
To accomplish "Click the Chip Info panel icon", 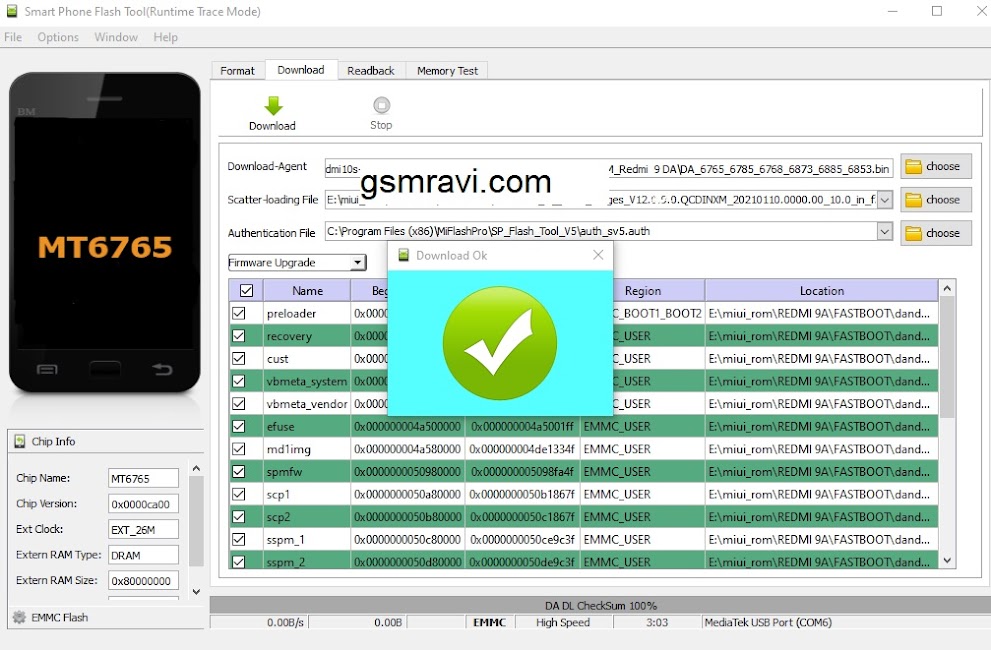I will 20,441.
